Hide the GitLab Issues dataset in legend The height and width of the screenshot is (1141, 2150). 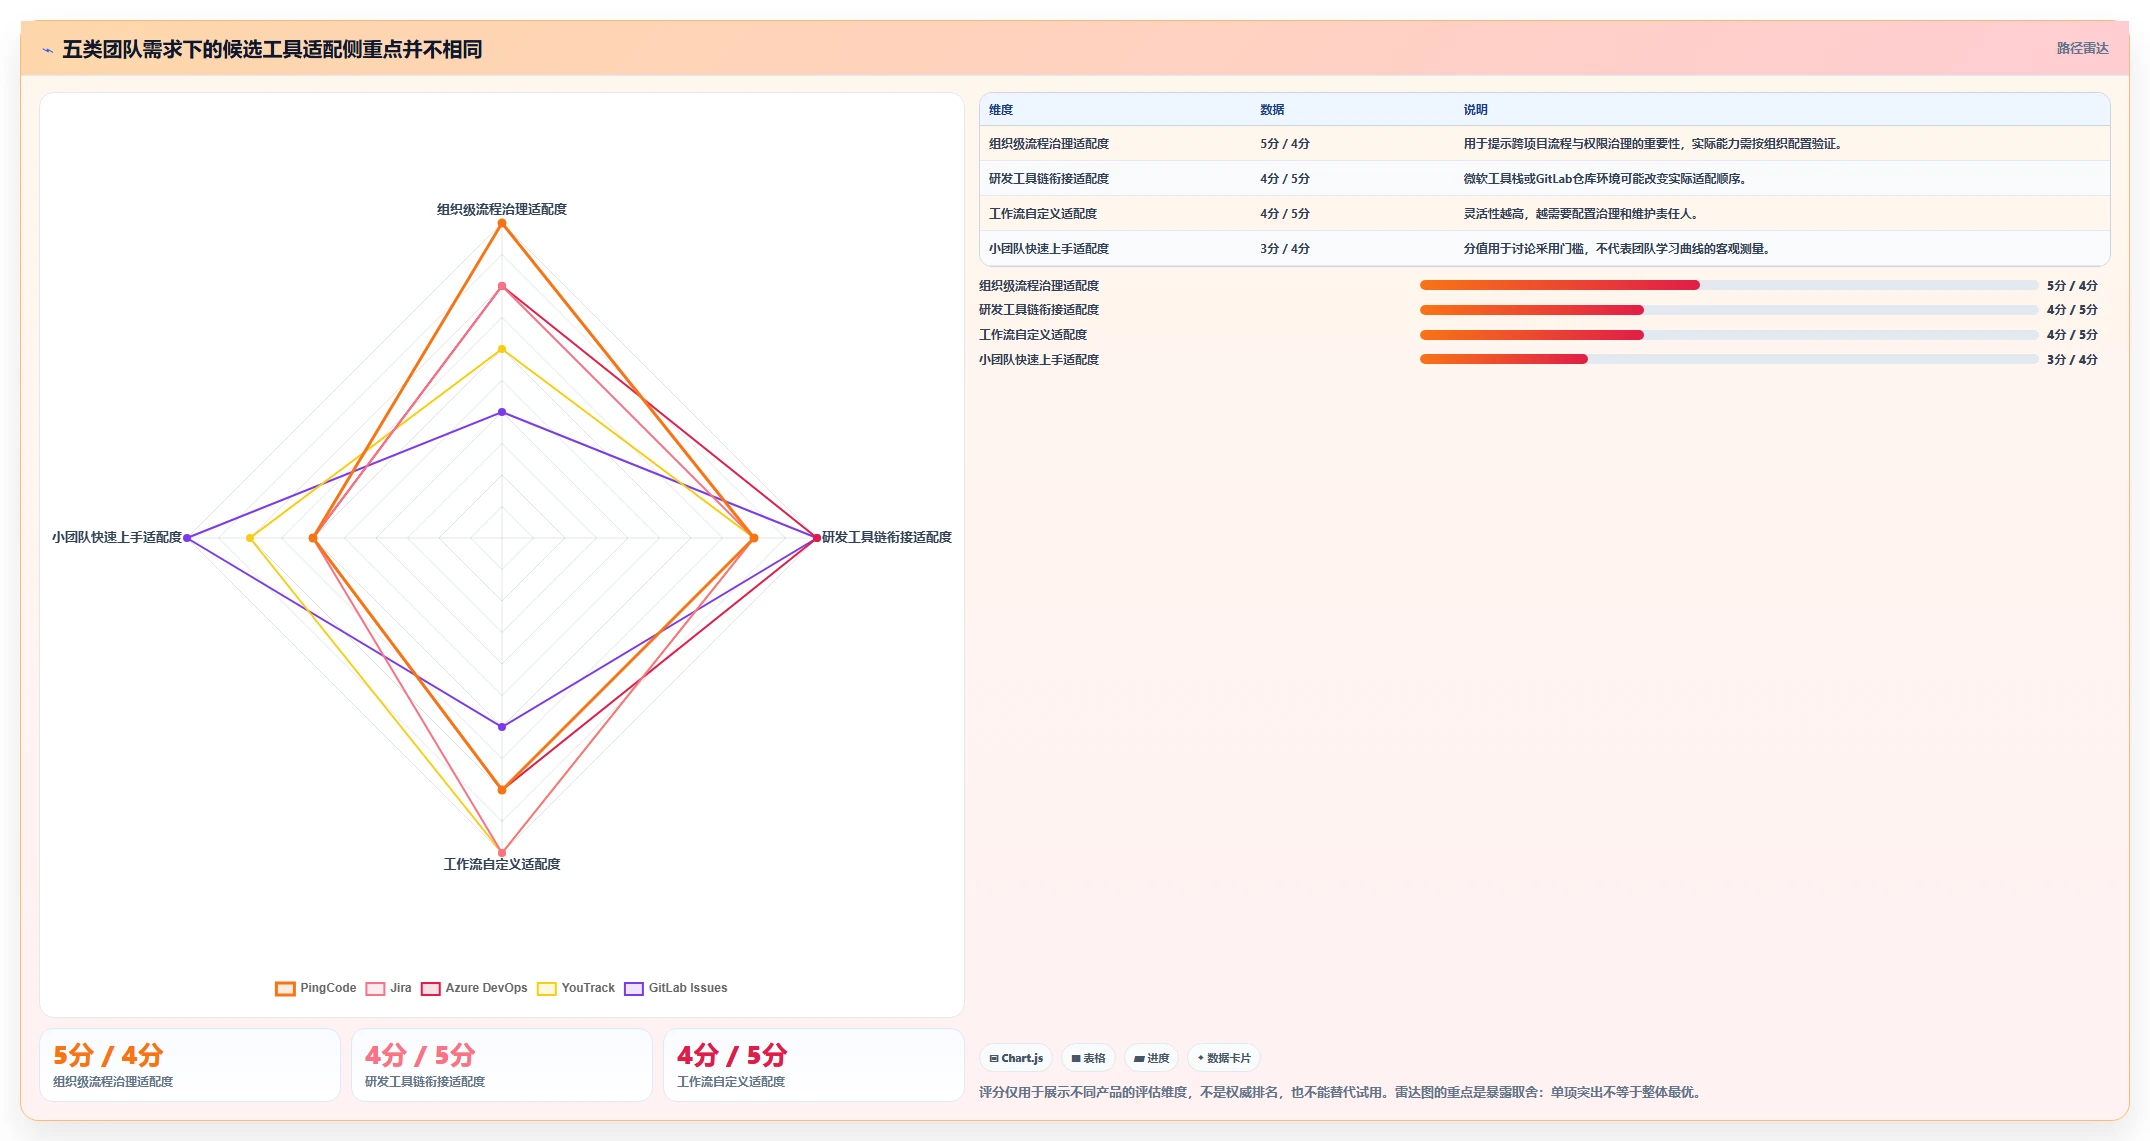tap(676, 988)
